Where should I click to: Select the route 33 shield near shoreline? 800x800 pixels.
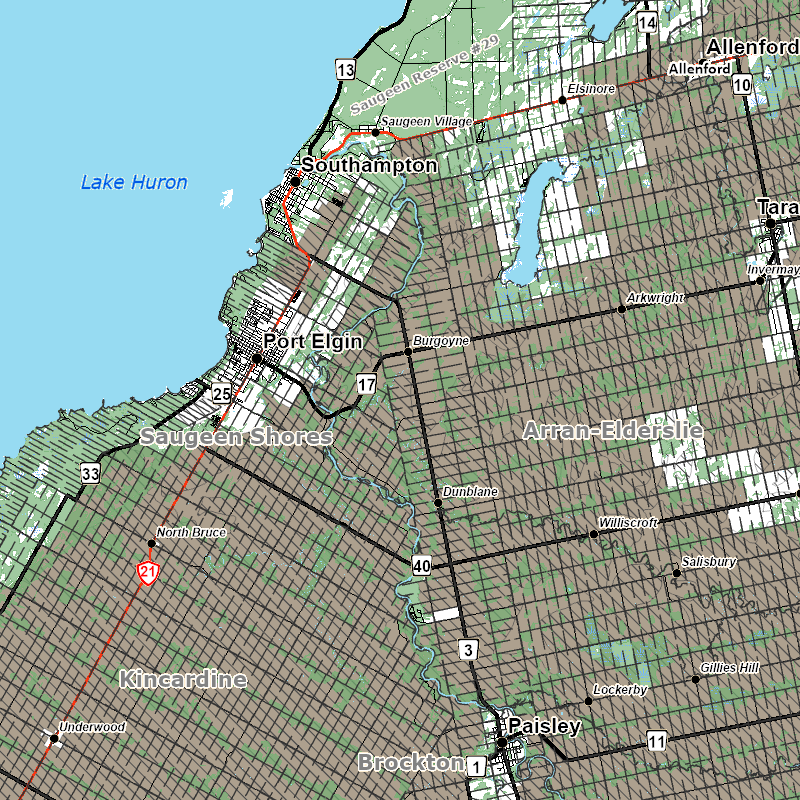click(x=91, y=474)
